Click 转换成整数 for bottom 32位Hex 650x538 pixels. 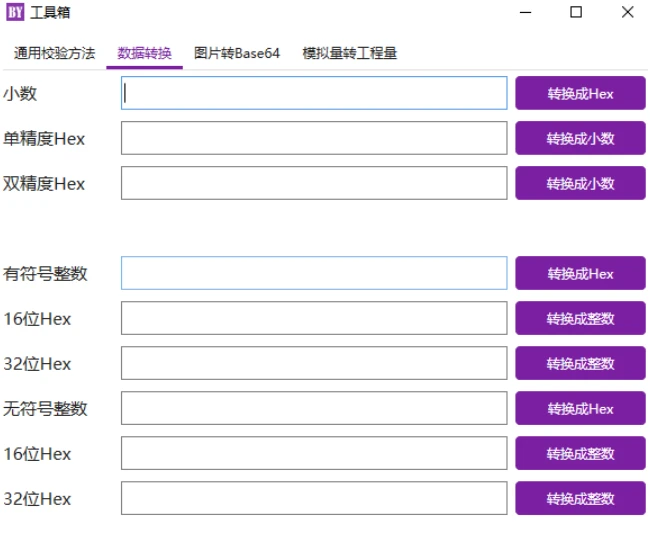(x=580, y=498)
